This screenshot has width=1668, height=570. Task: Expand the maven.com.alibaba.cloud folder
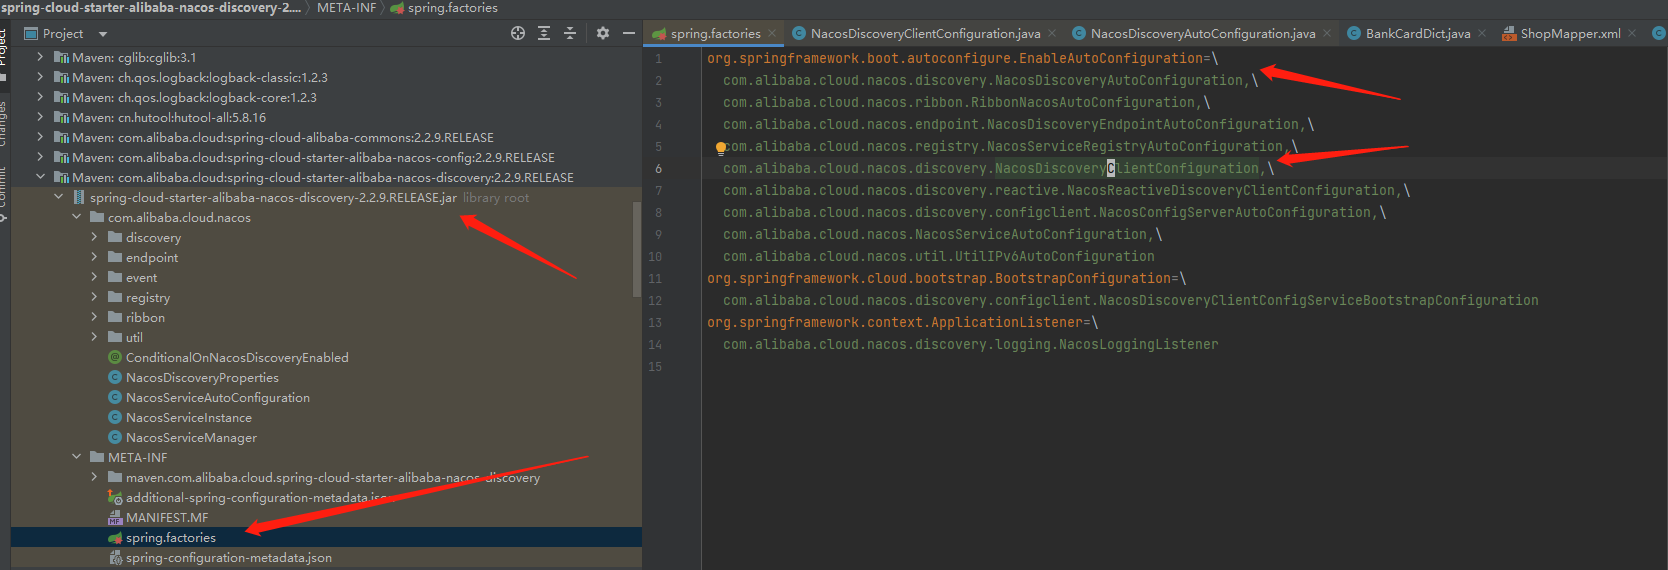tap(94, 477)
